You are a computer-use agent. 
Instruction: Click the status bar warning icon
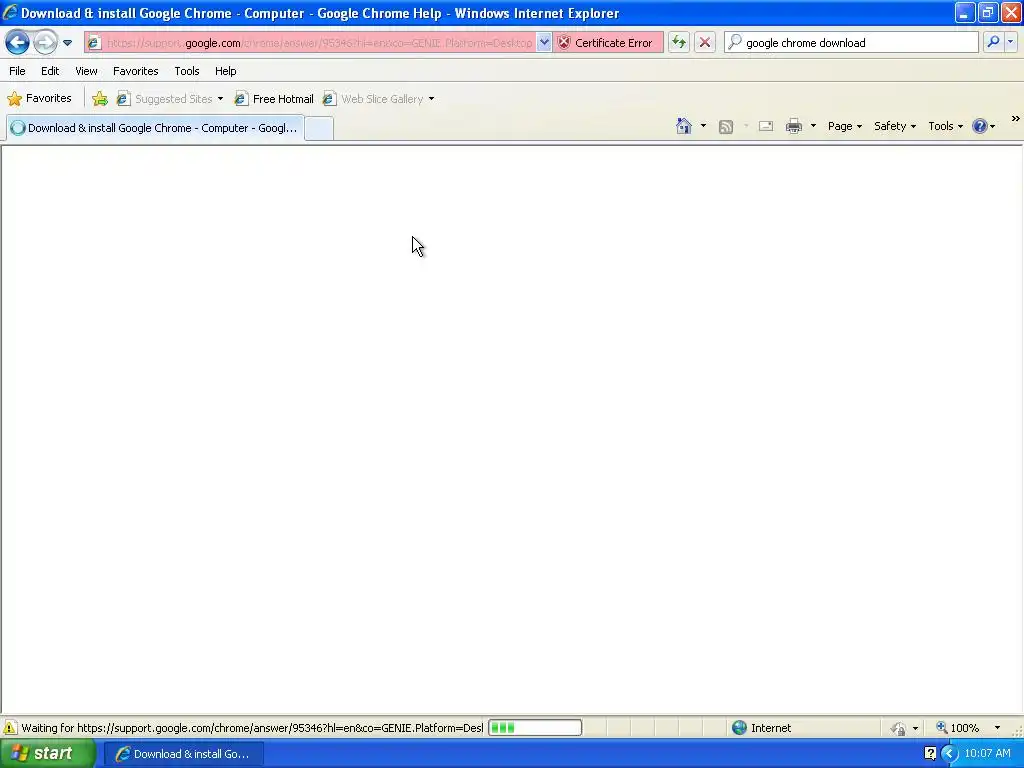[10, 728]
